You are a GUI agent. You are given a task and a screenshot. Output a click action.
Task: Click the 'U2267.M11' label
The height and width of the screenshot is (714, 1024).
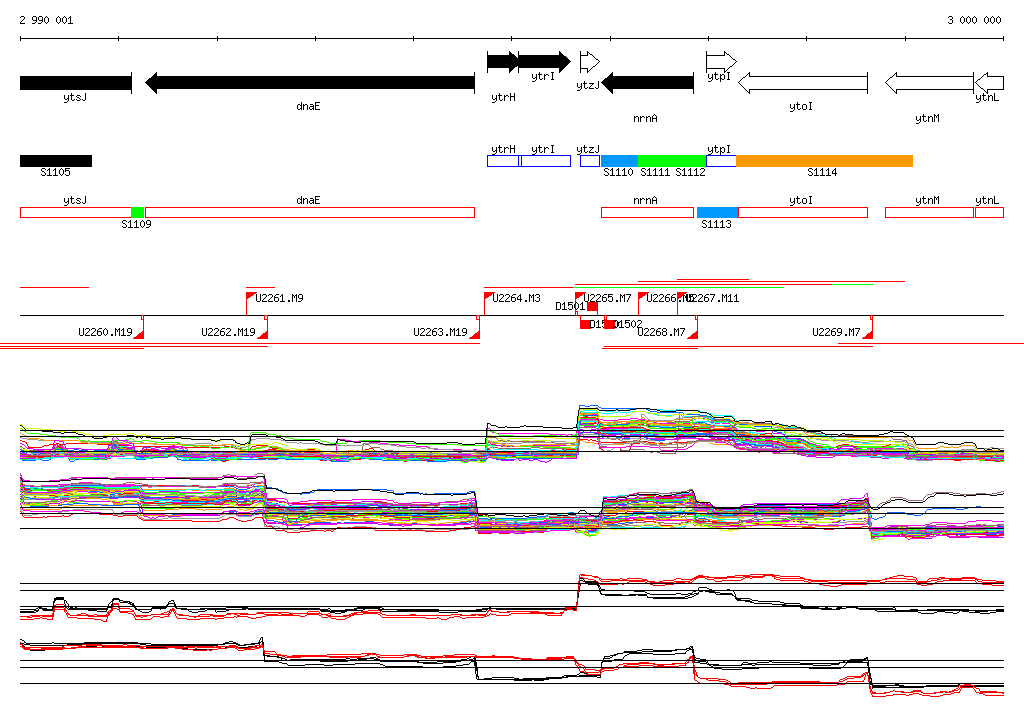click(x=713, y=298)
